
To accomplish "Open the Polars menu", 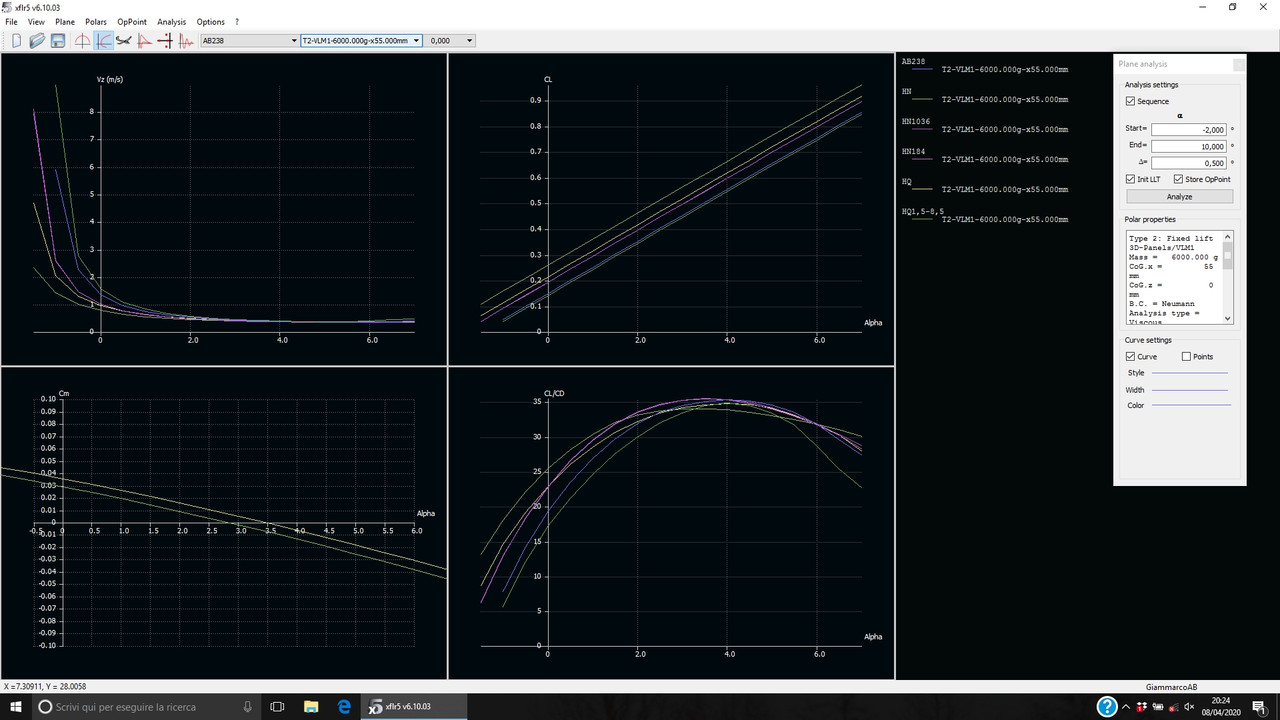I will click(x=96, y=22).
